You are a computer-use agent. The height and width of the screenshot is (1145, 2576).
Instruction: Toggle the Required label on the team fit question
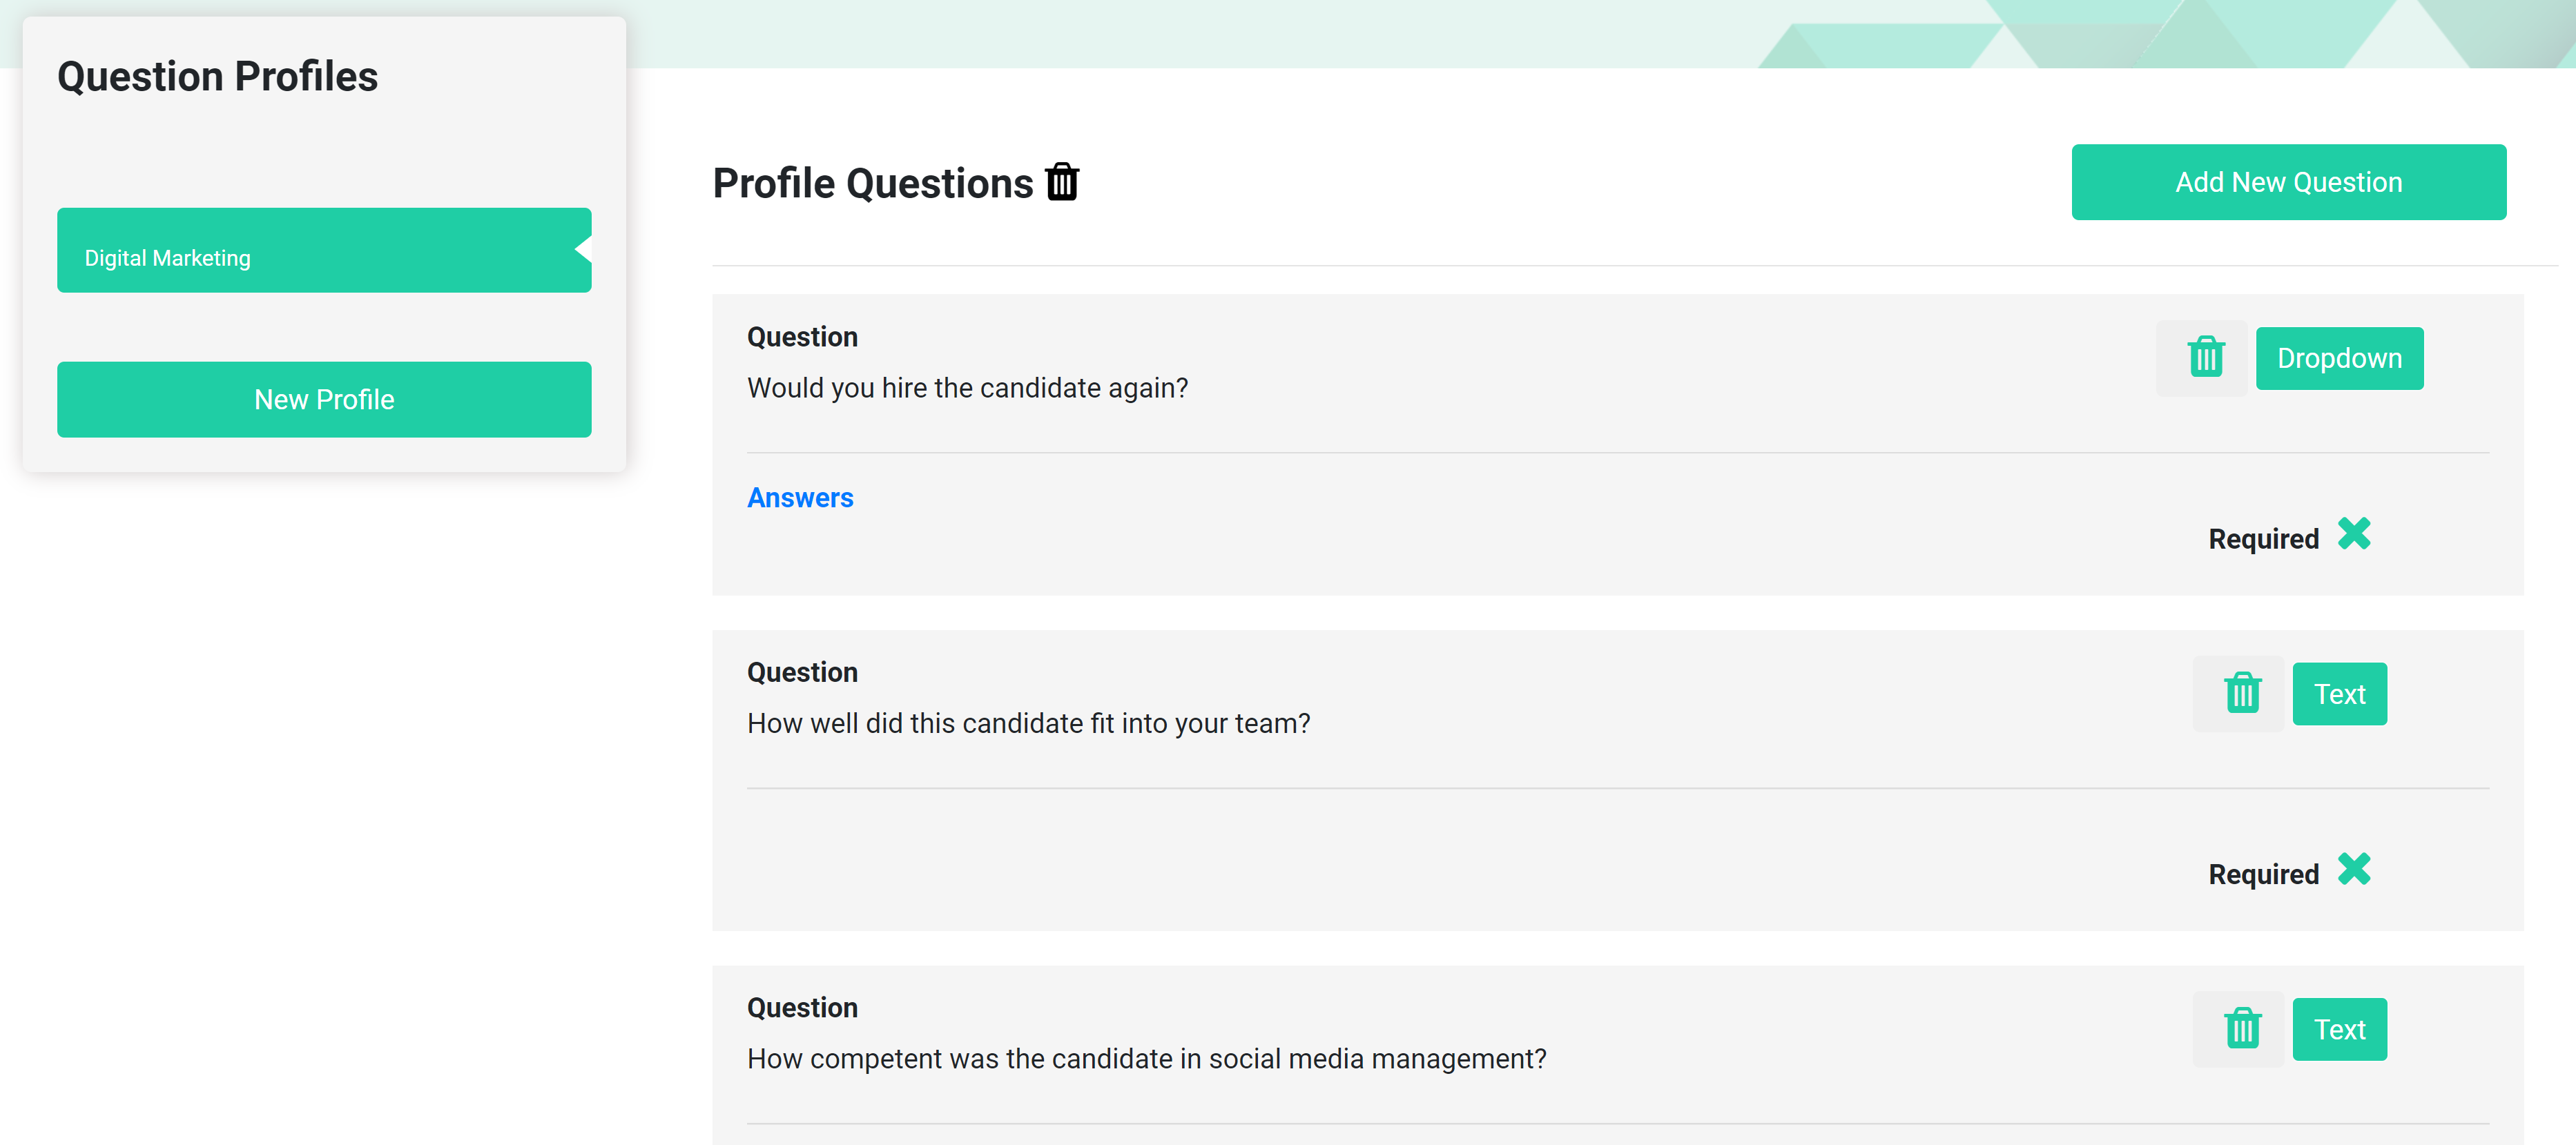(x=2263, y=874)
